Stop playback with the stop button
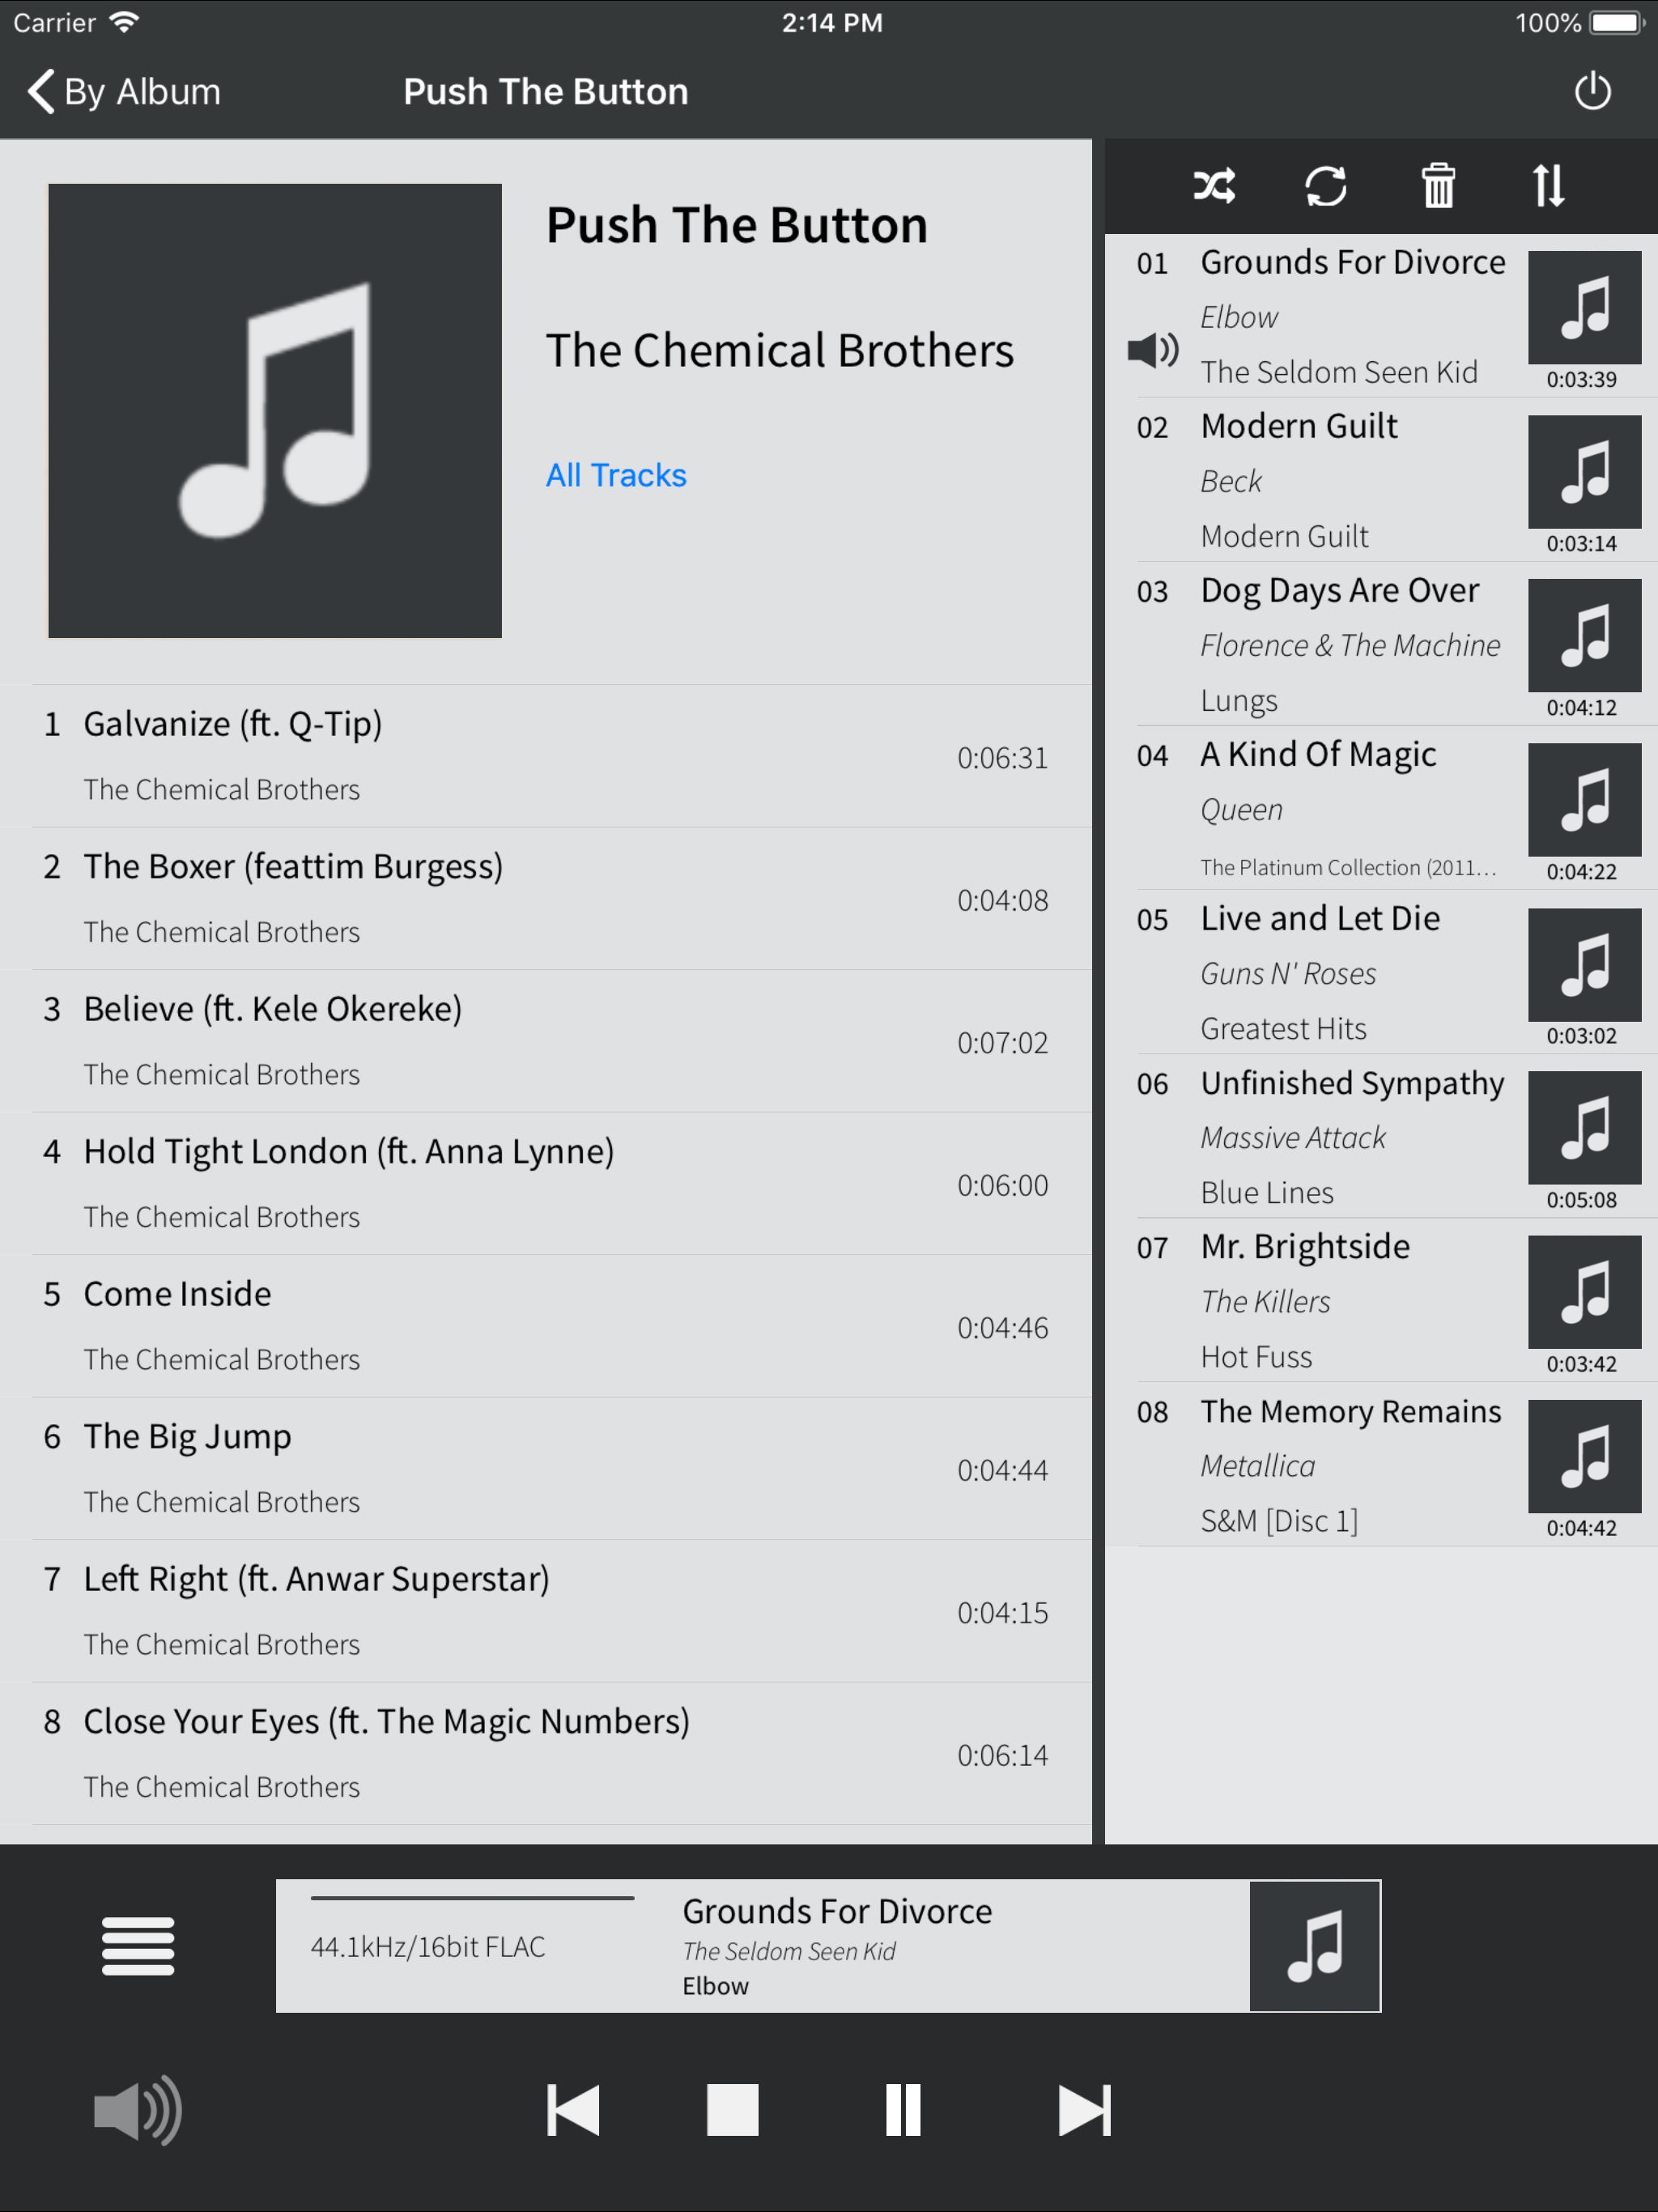The height and width of the screenshot is (2212, 1658). (732, 2110)
